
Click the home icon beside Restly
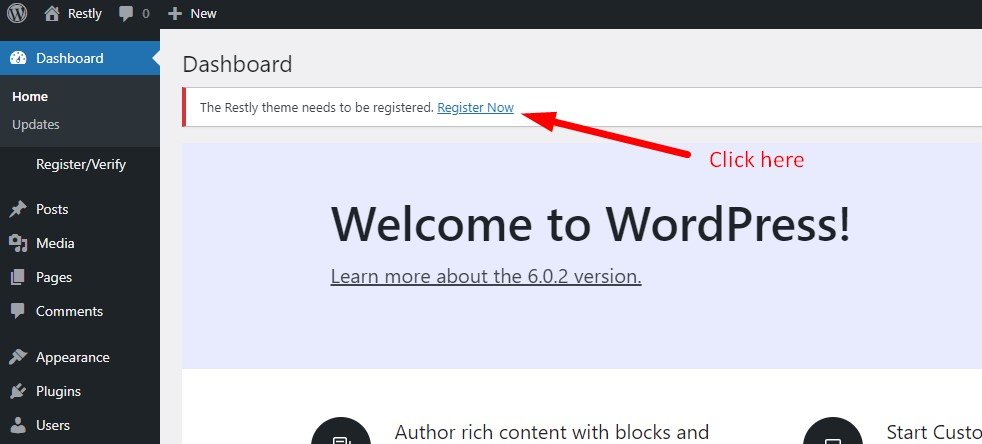pyautogui.click(x=52, y=14)
